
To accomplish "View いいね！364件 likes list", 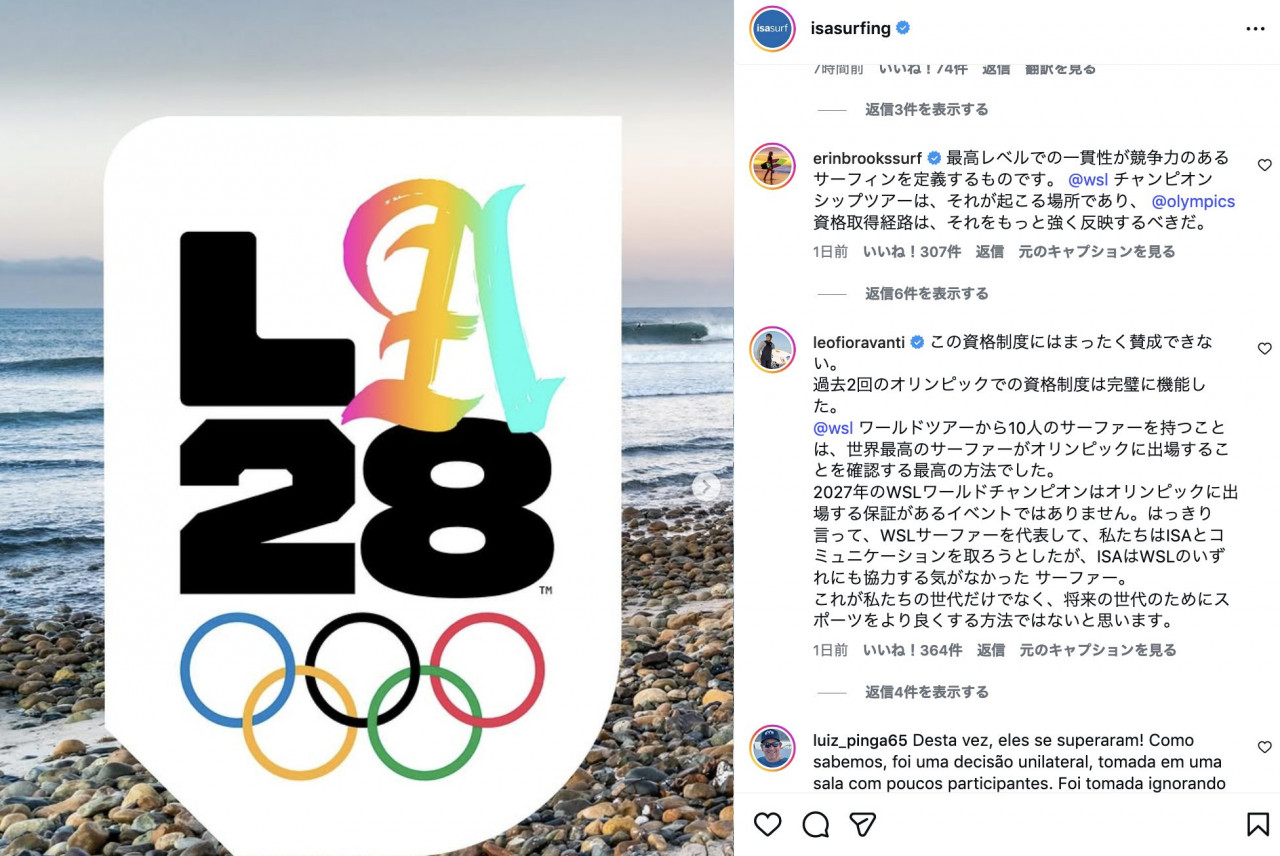I will click(912, 650).
